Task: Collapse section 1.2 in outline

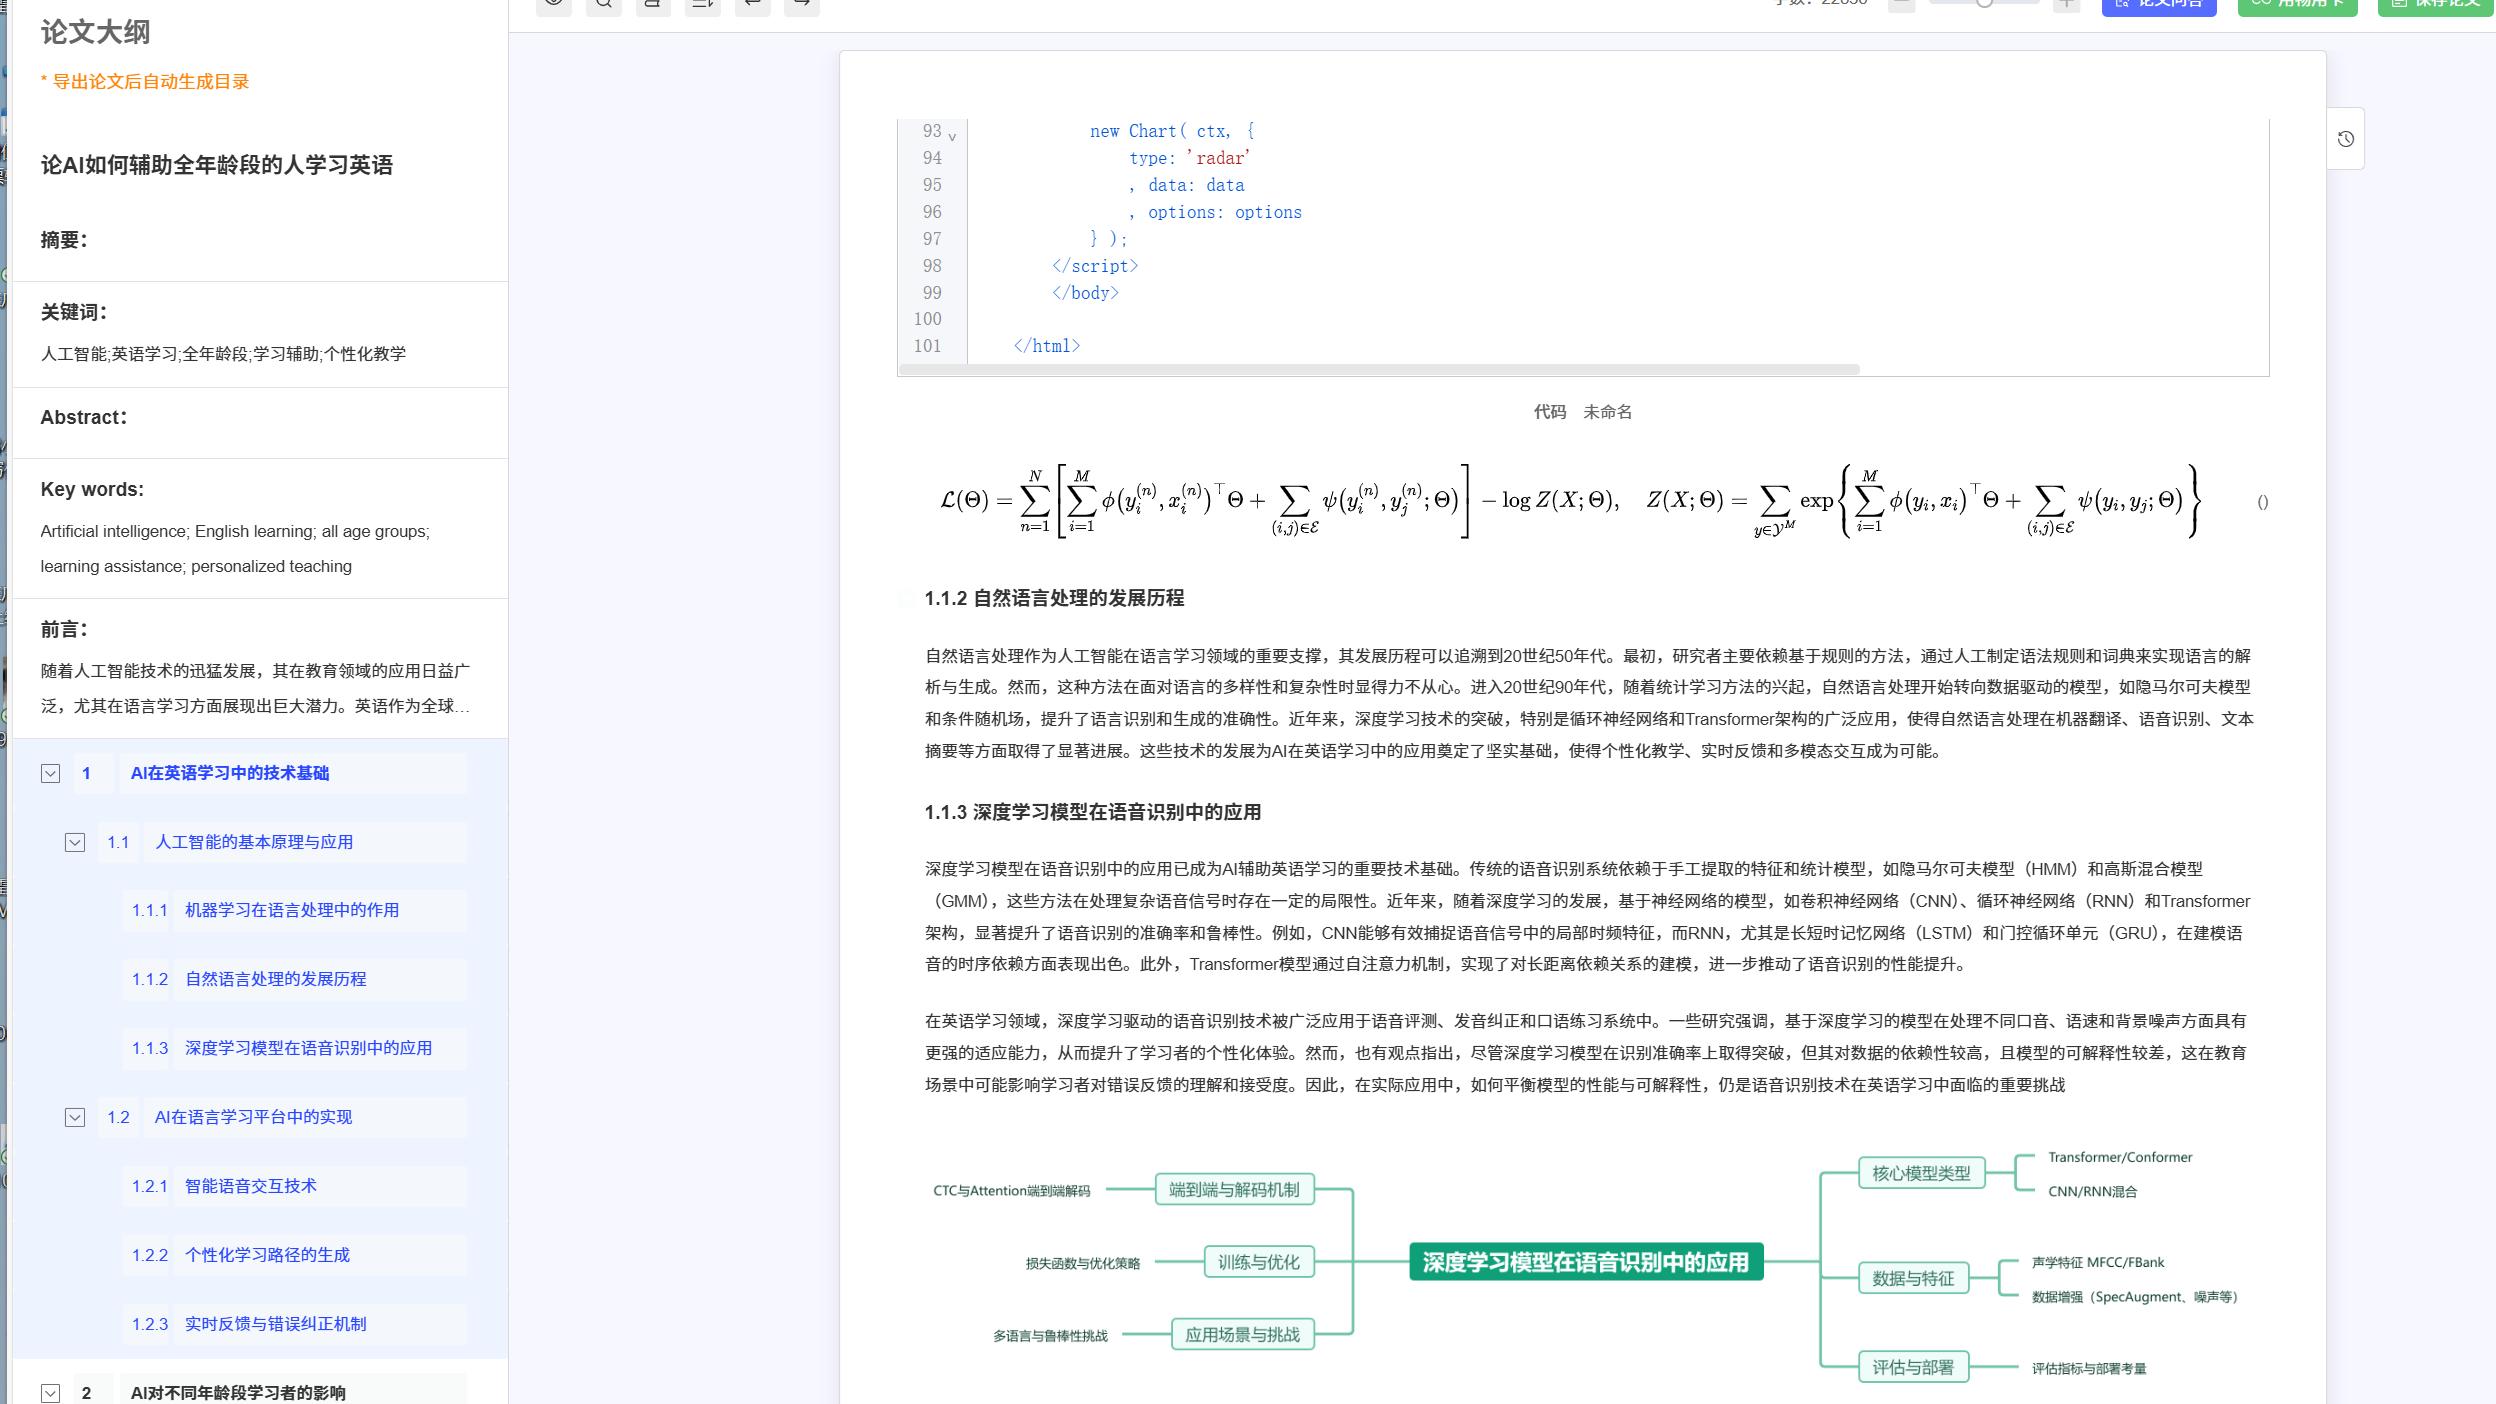Action: point(75,1117)
